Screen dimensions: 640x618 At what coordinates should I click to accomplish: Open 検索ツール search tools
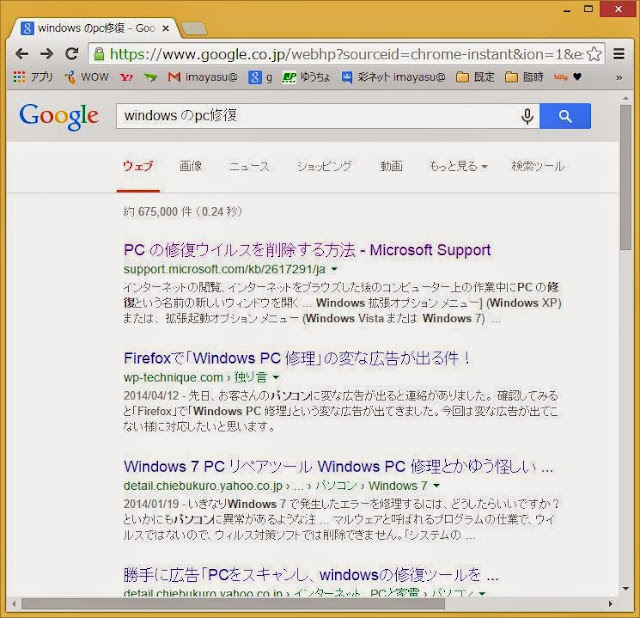pos(538,166)
